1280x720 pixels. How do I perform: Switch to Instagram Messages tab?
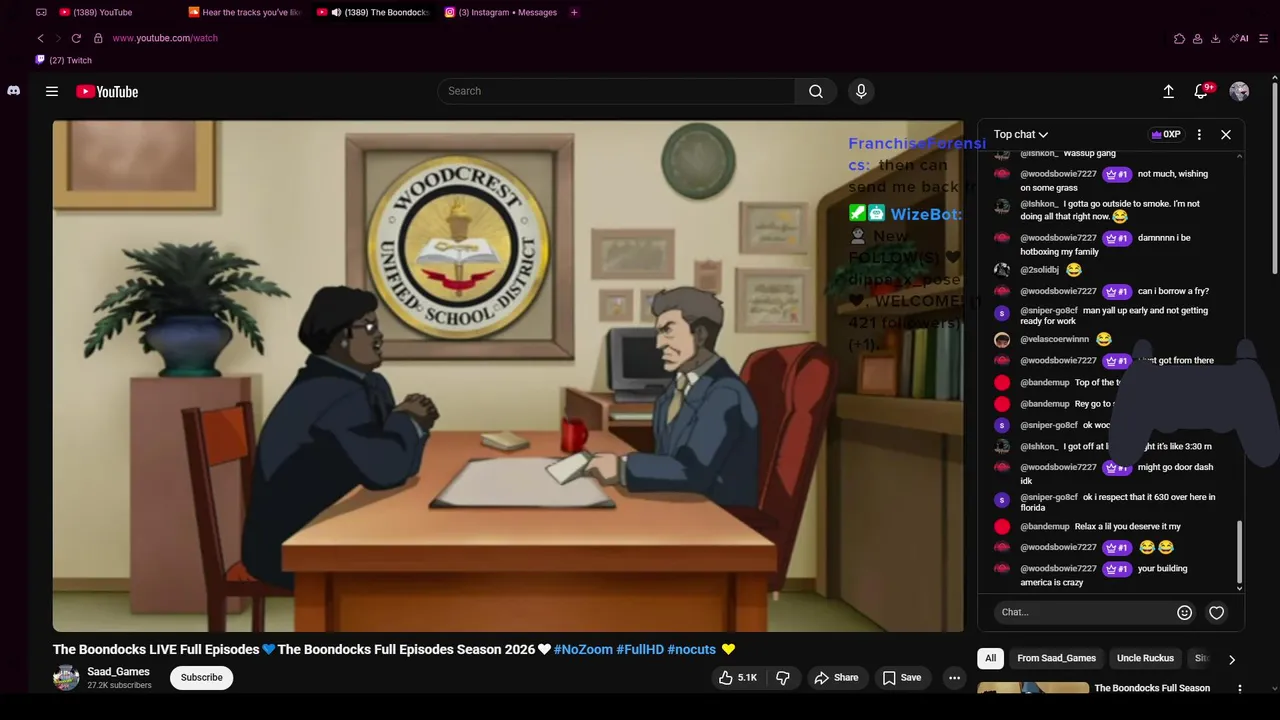(x=500, y=12)
